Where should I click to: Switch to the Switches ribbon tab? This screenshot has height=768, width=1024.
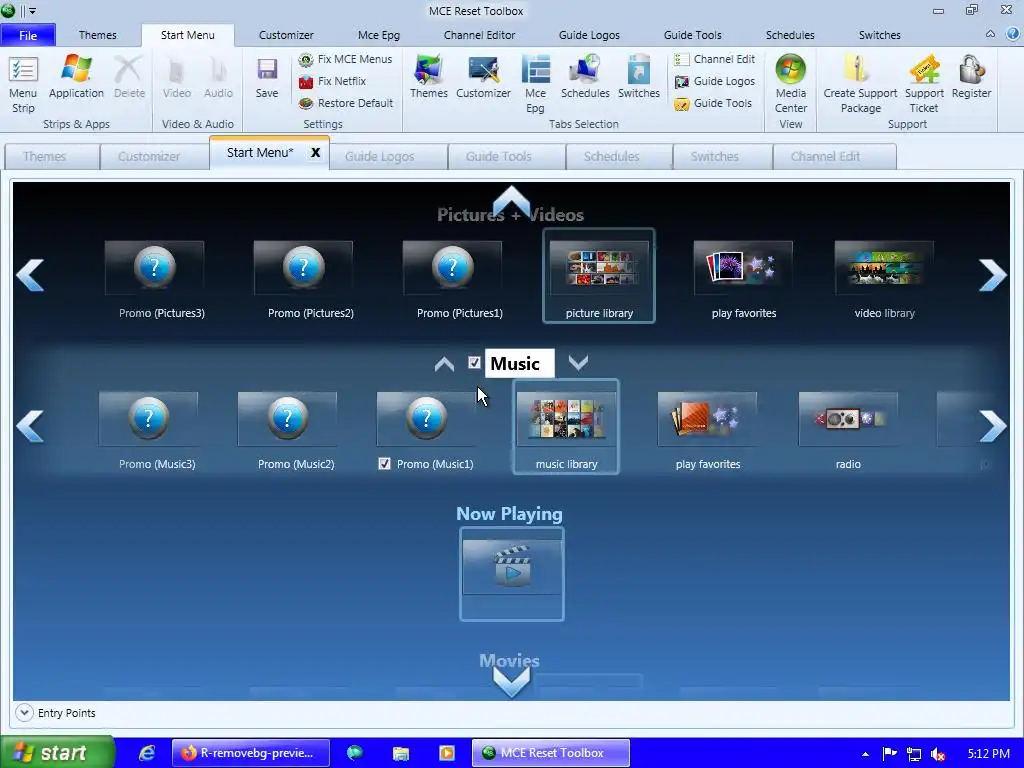click(x=880, y=35)
